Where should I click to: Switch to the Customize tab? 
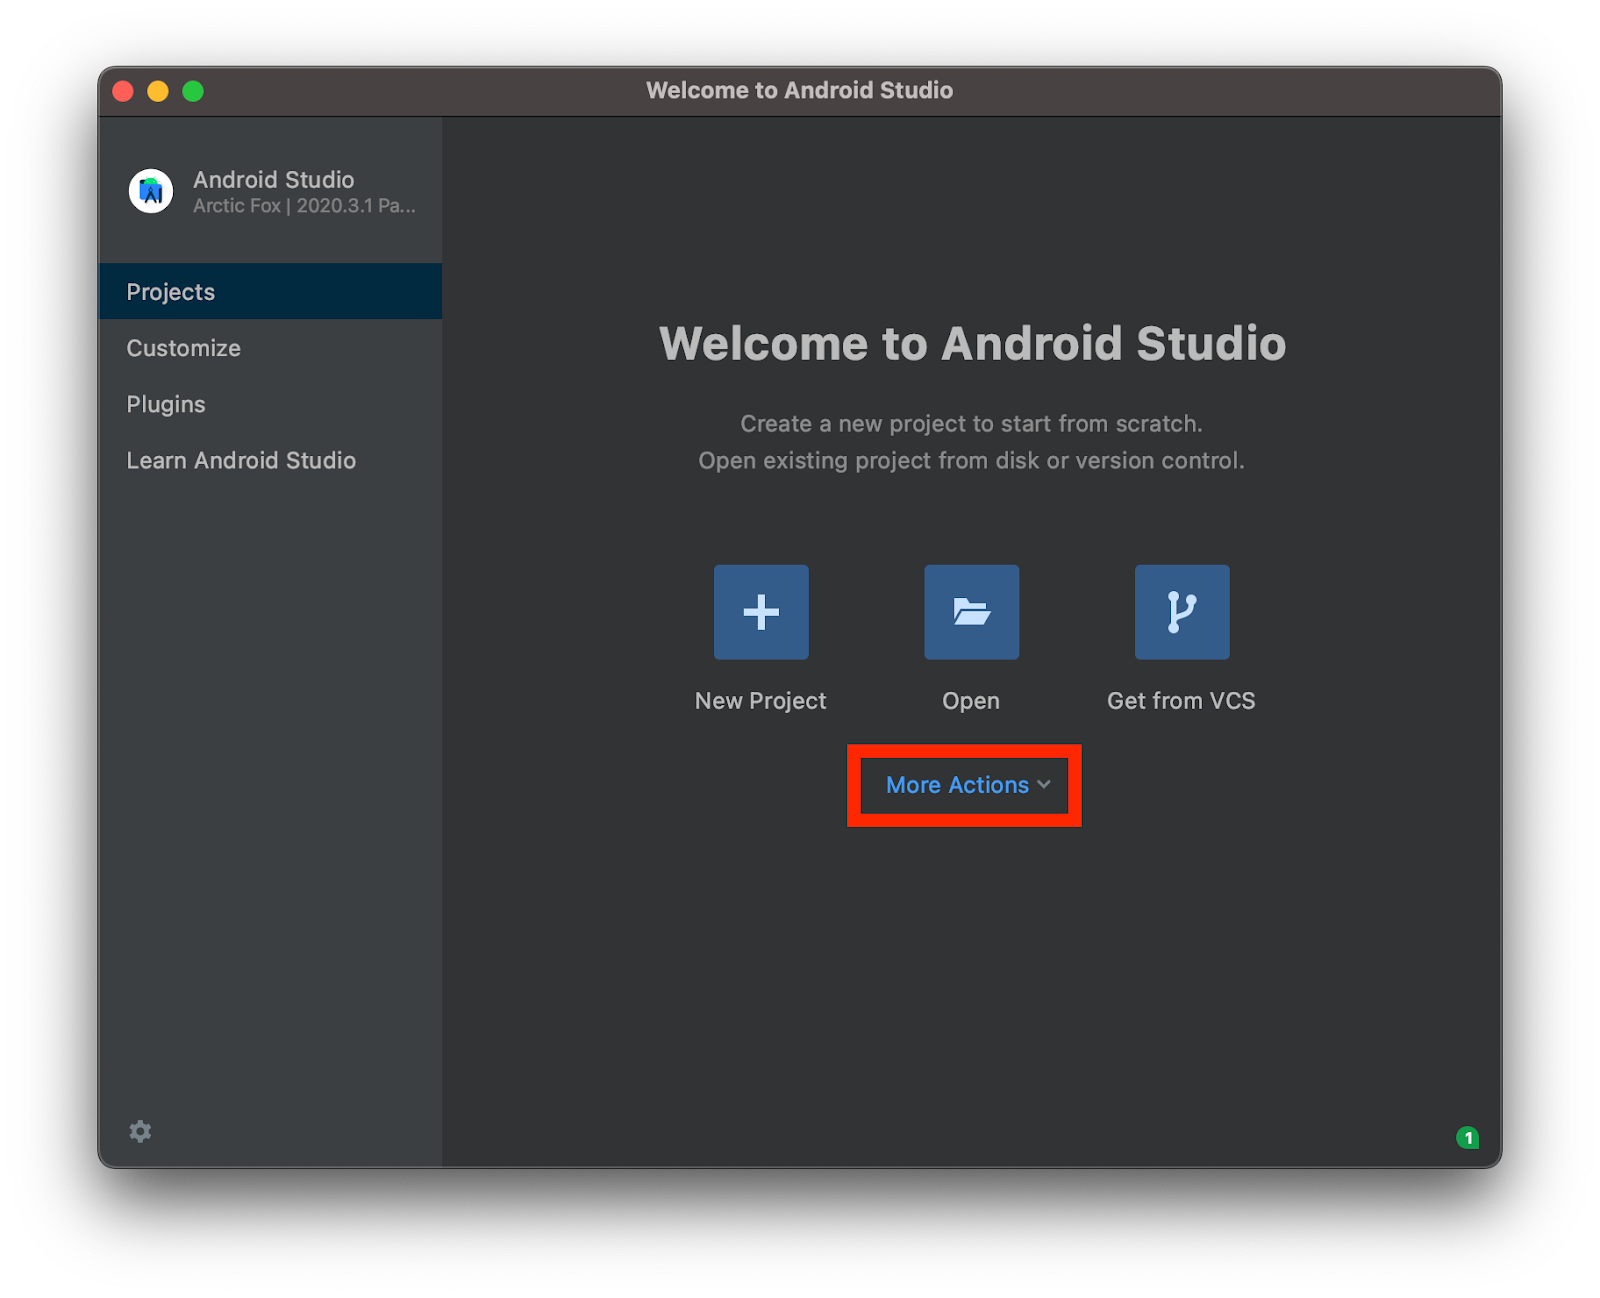pos(271,348)
